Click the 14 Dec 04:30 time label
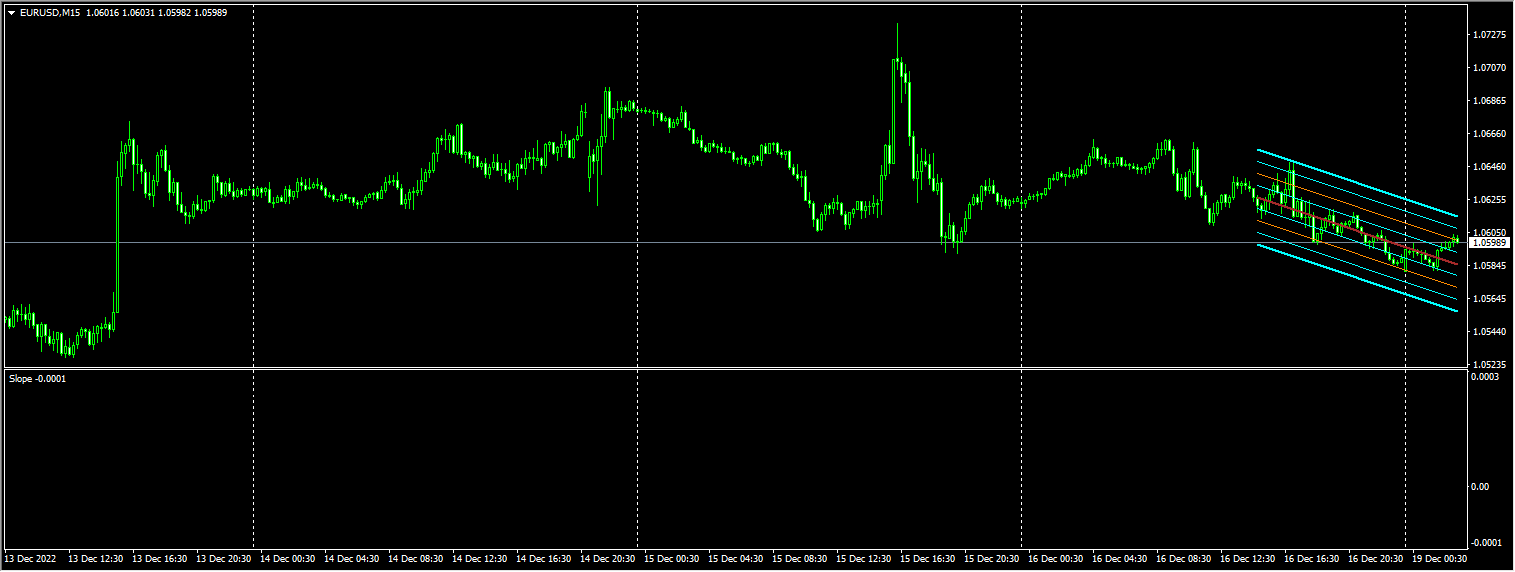This screenshot has height=572, width=1515. tap(352, 559)
